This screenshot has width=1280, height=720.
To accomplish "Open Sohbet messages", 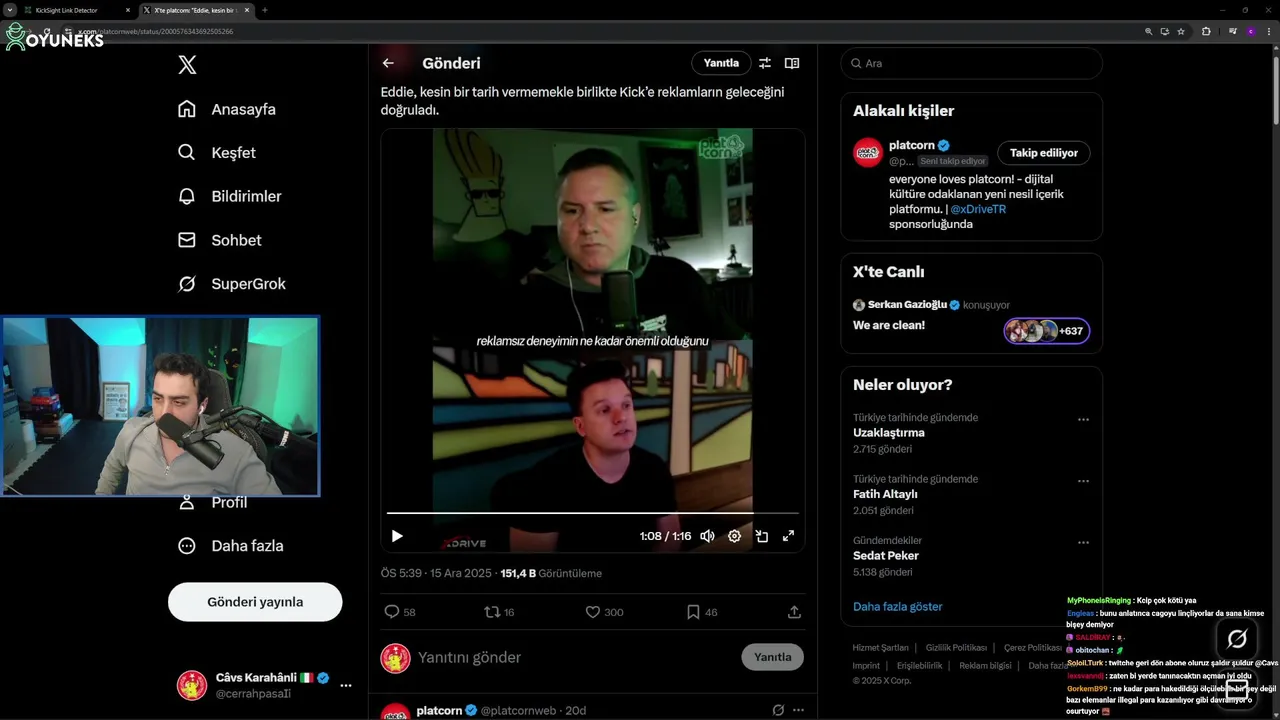I will click(220, 240).
